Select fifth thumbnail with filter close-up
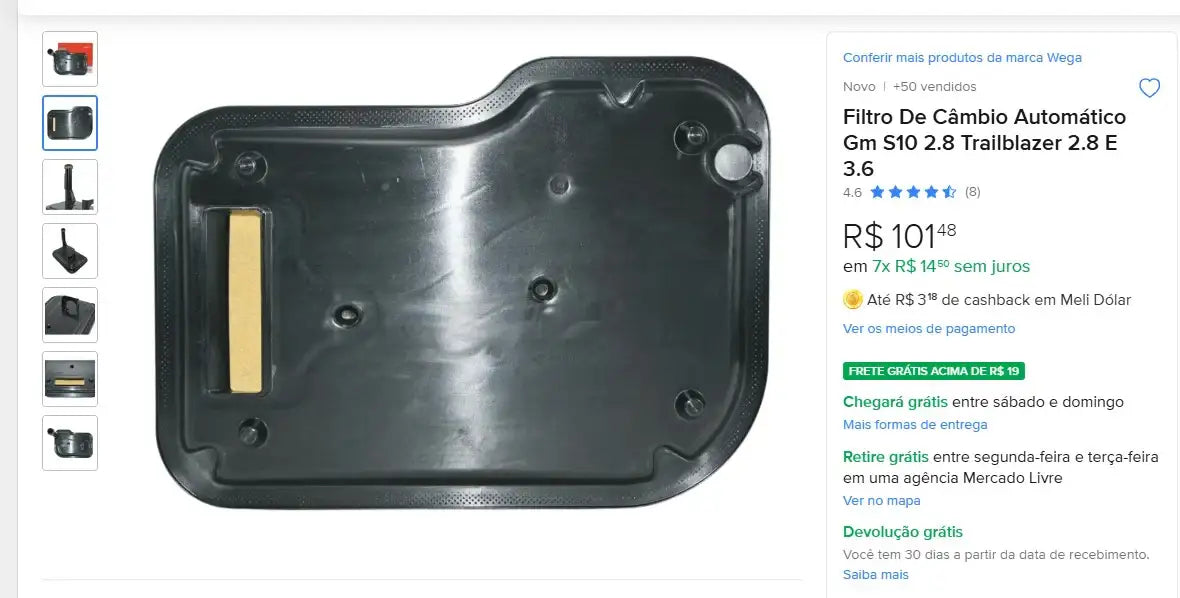 tap(70, 314)
